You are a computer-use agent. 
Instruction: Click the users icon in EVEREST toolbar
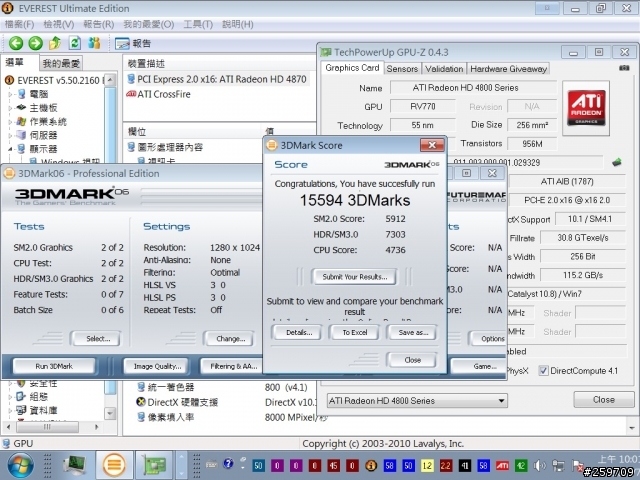94,43
